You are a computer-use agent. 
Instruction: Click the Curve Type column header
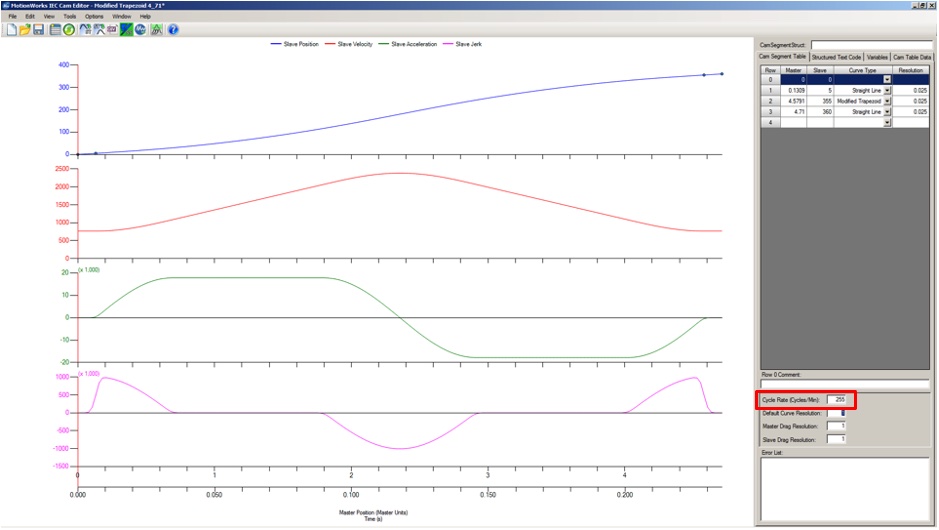pos(862,70)
